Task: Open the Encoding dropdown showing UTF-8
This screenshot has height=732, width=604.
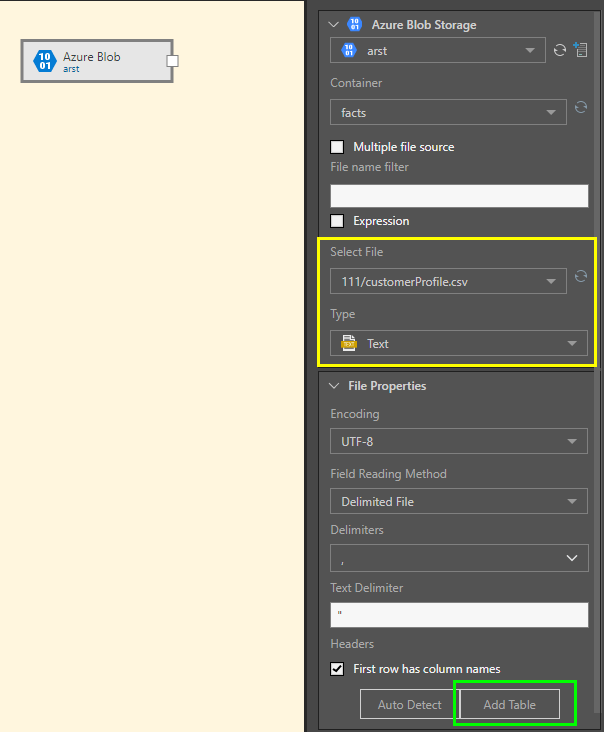Action: point(458,441)
